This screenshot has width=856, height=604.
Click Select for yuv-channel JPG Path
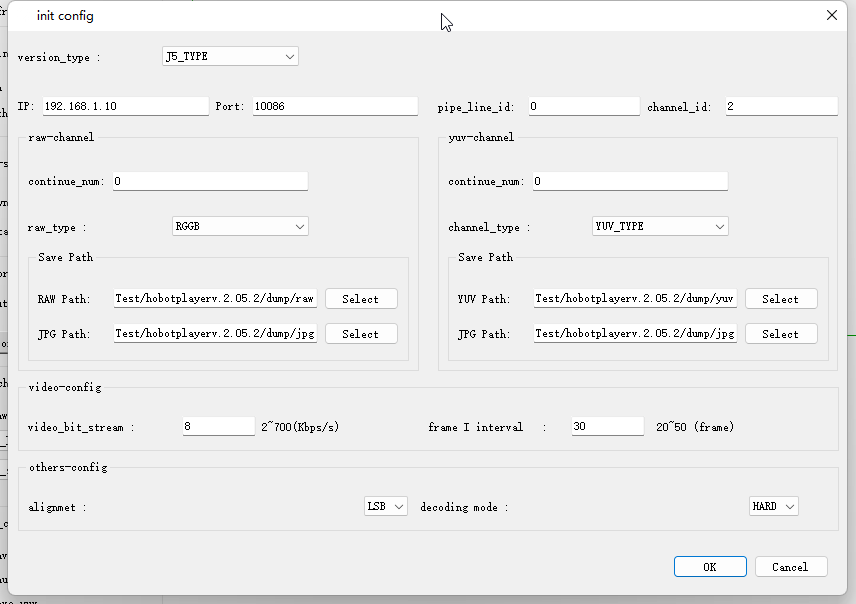(x=781, y=334)
